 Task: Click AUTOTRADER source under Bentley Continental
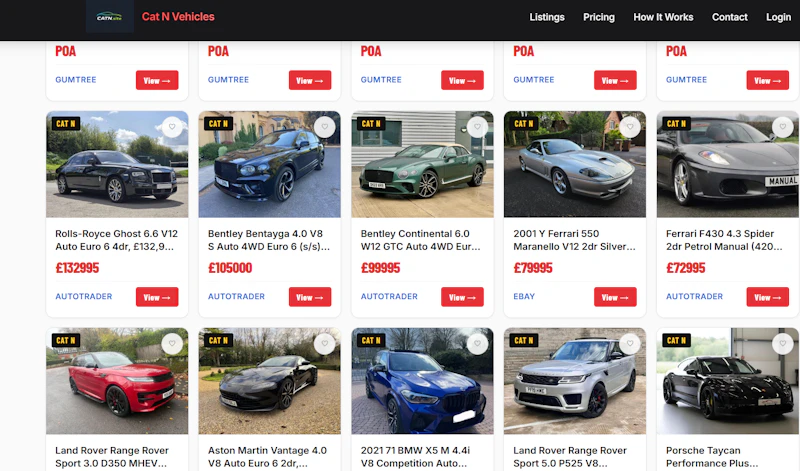[389, 296]
